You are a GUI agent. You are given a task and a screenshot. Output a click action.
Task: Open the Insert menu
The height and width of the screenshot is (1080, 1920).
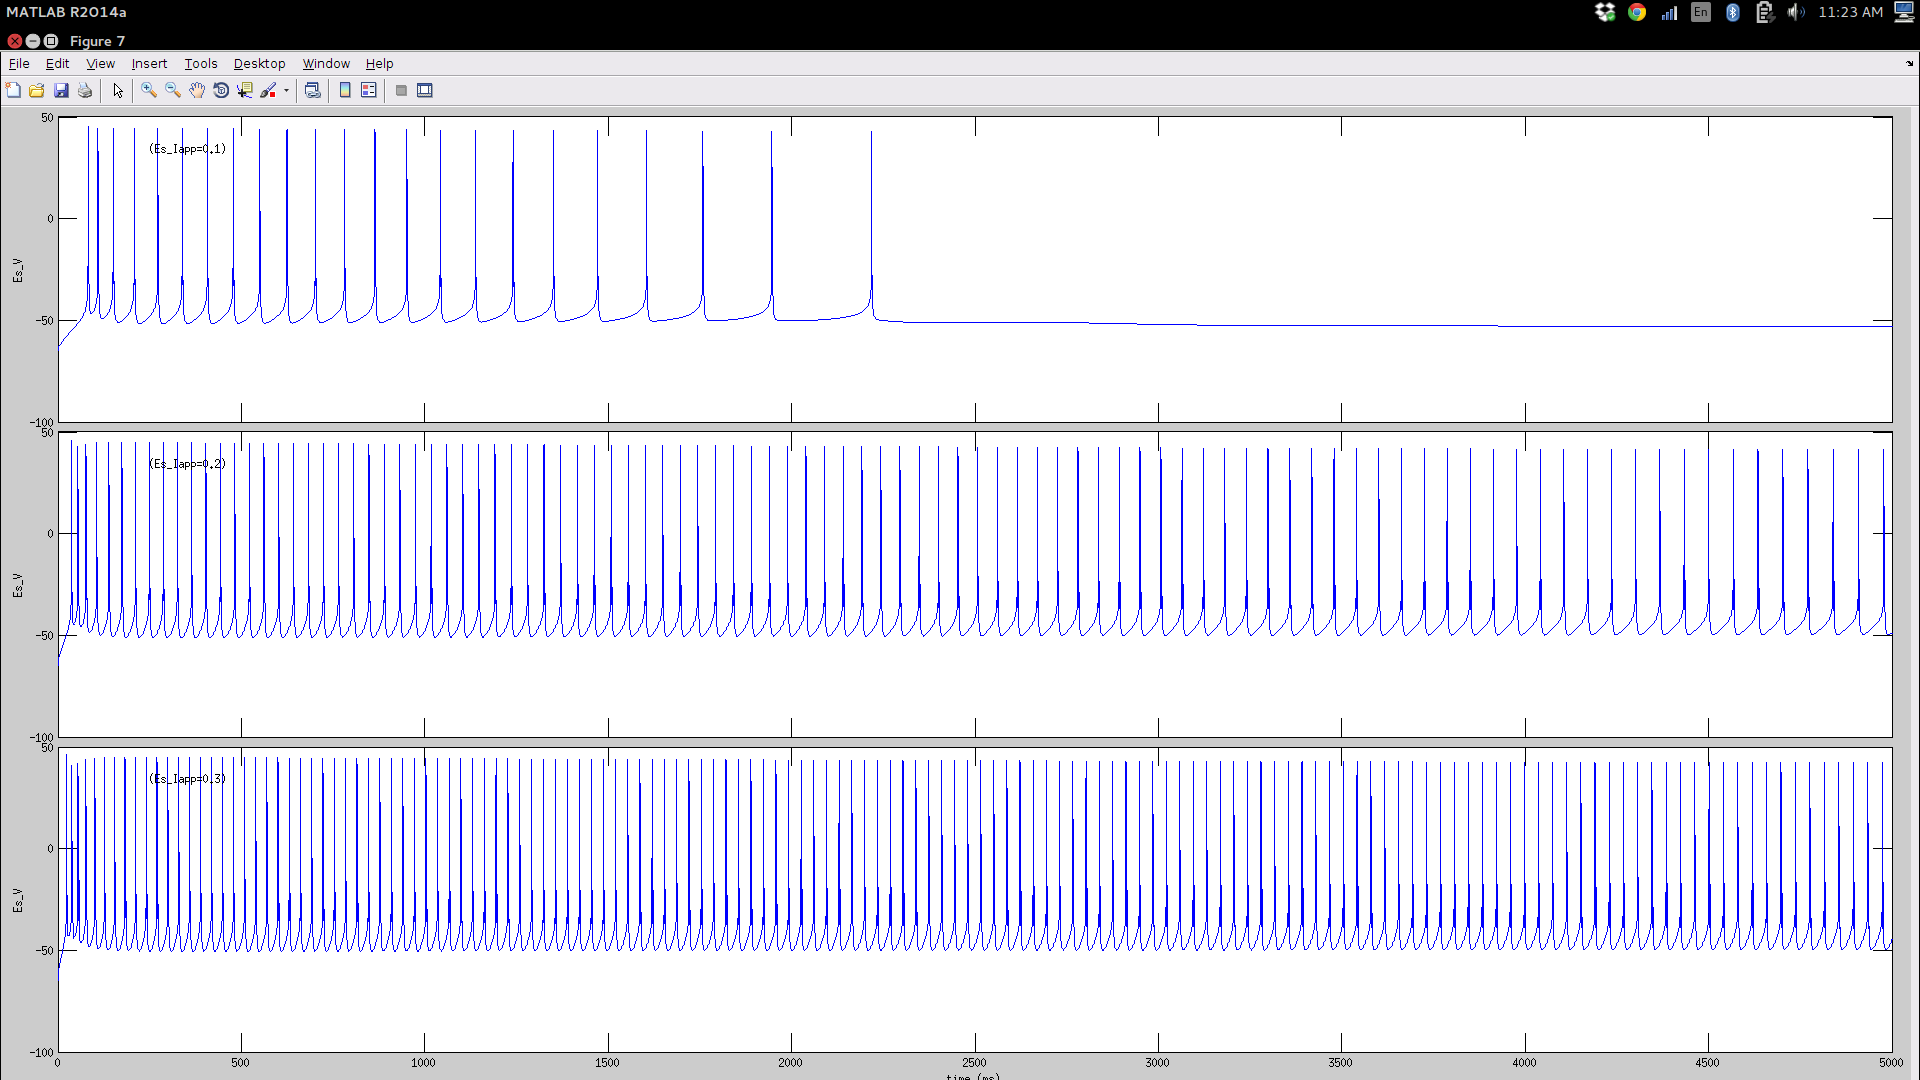pos(149,63)
